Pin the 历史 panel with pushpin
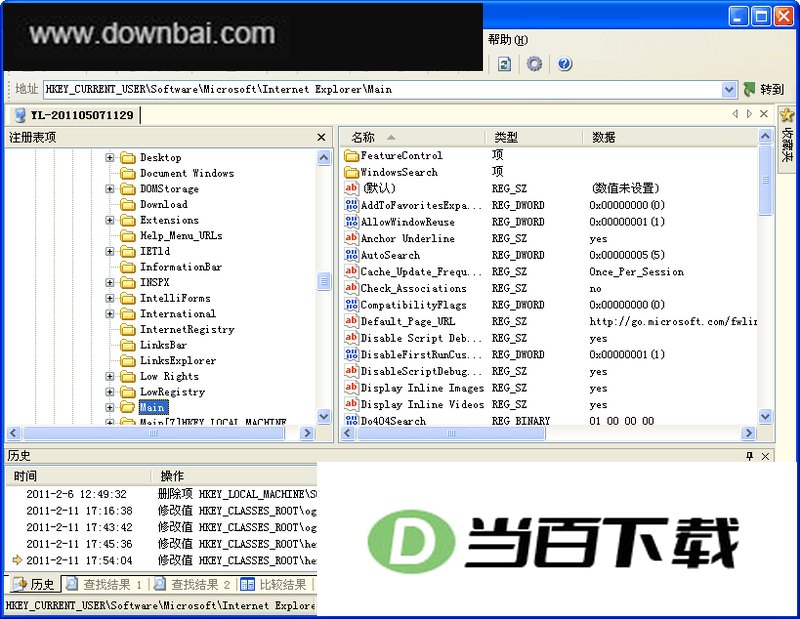This screenshot has width=800, height=619. [x=749, y=456]
